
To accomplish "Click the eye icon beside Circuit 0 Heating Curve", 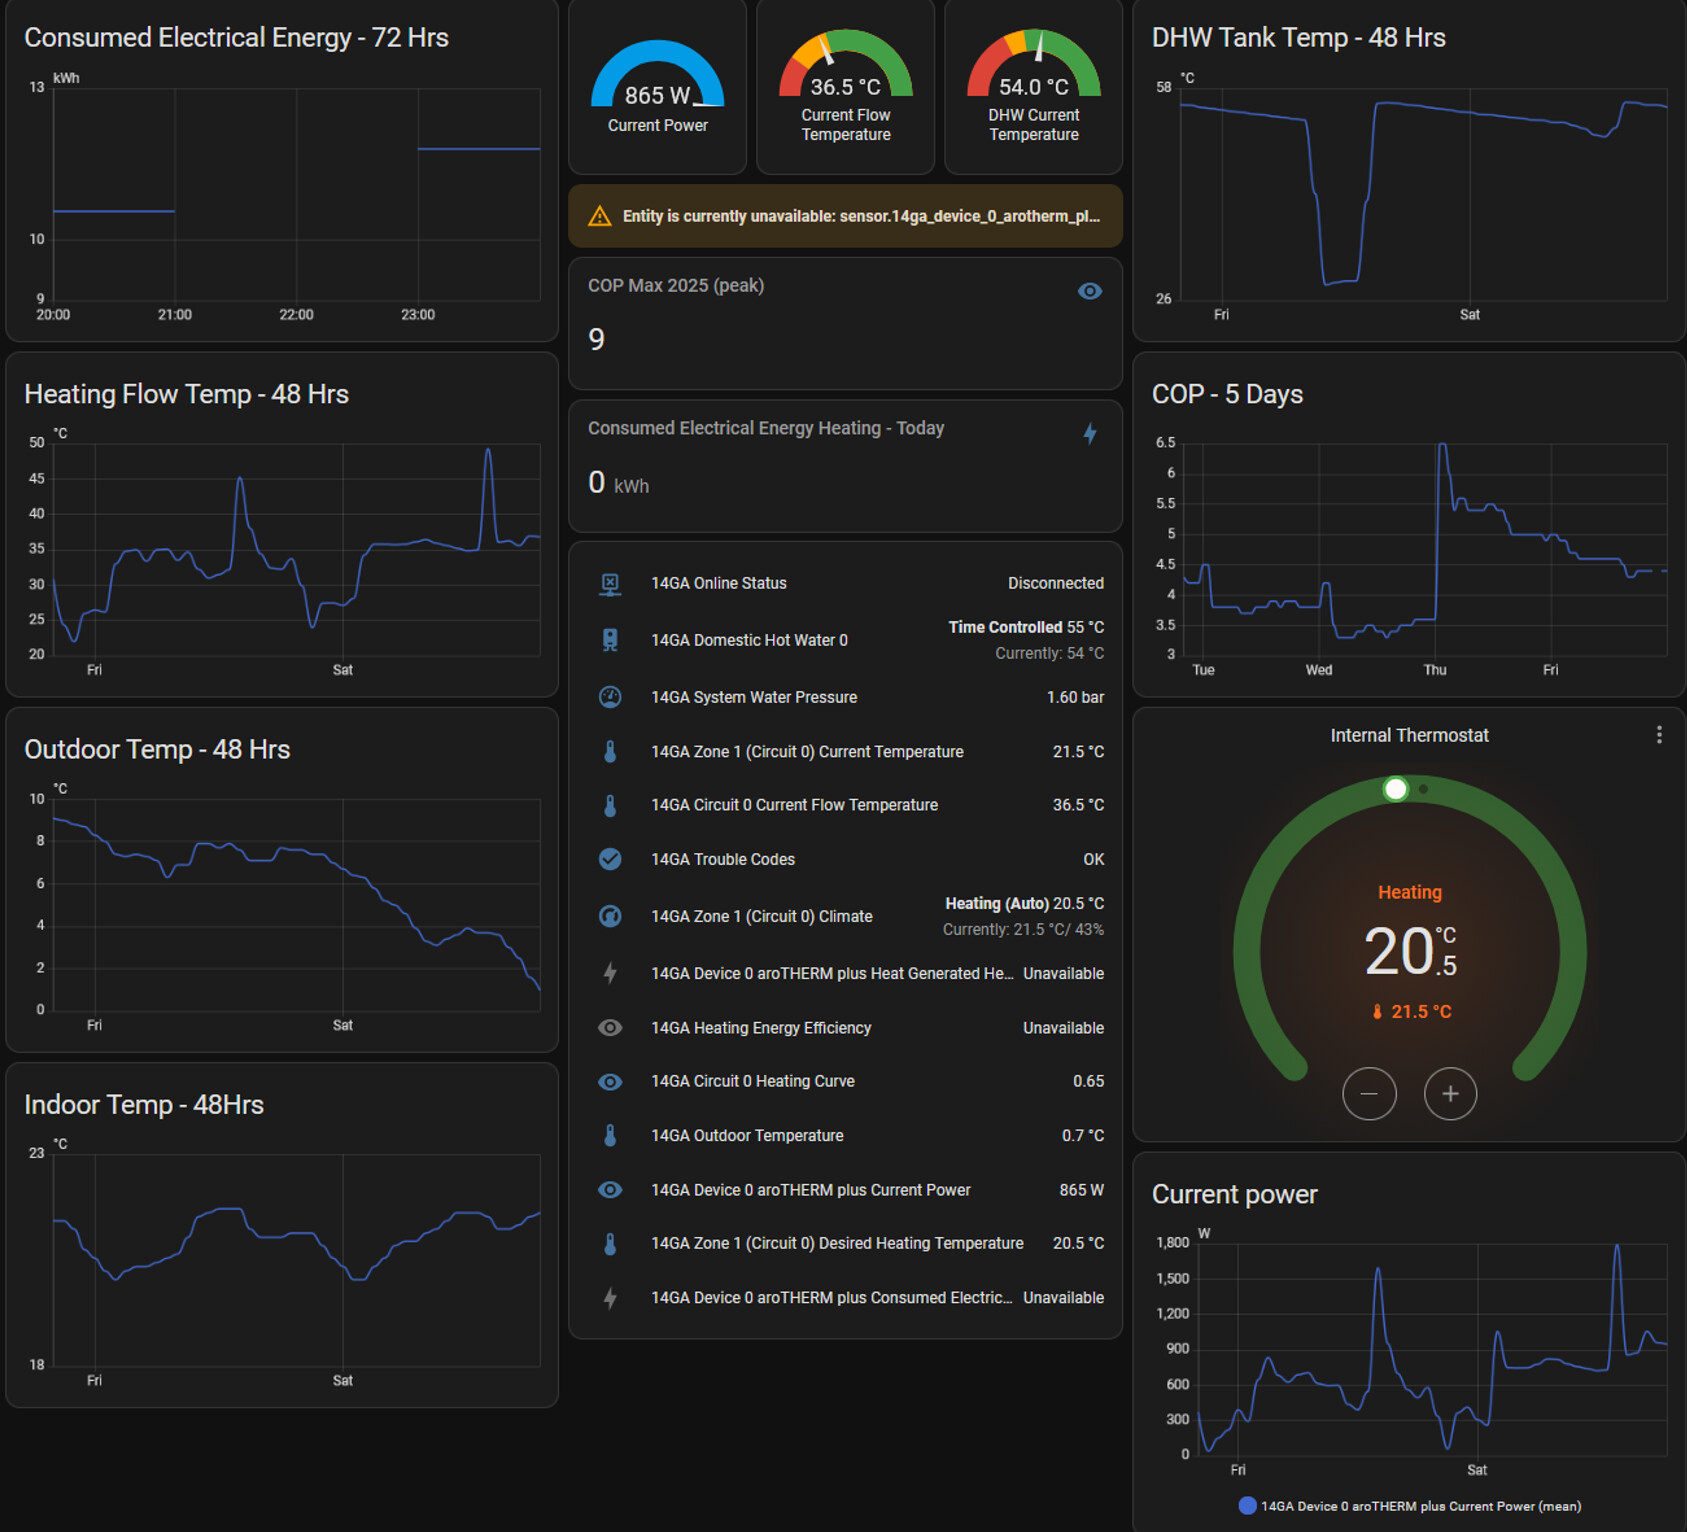I will (x=610, y=1082).
